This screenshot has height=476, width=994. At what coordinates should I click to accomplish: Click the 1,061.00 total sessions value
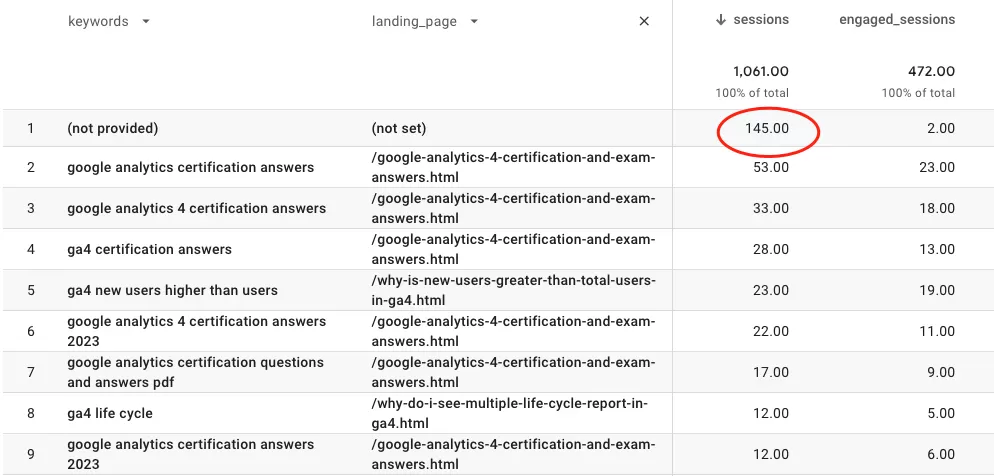(761, 72)
